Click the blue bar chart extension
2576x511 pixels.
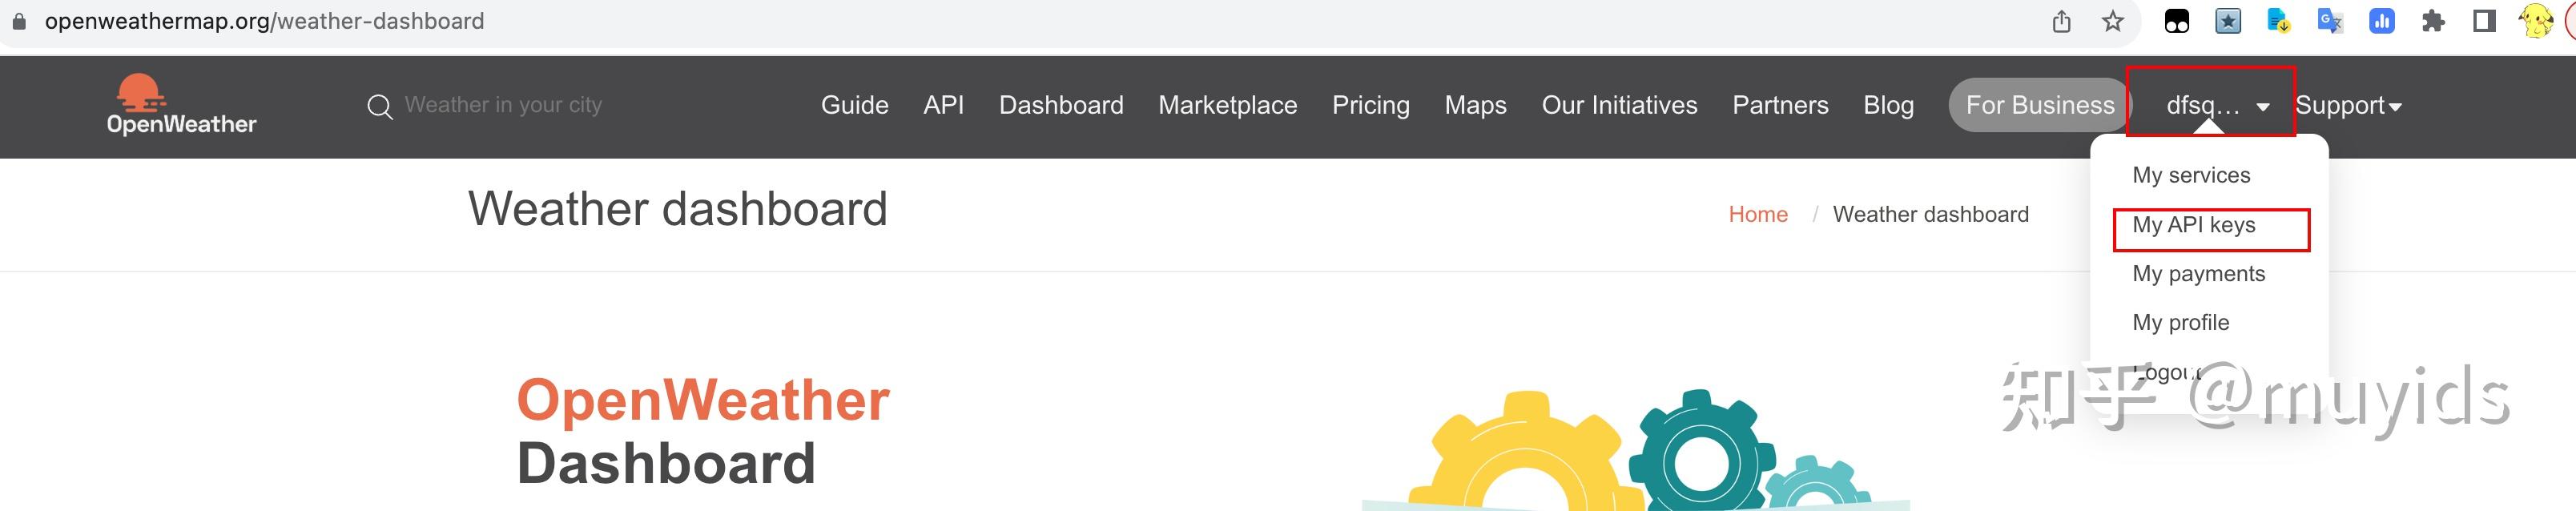[x=2382, y=21]
